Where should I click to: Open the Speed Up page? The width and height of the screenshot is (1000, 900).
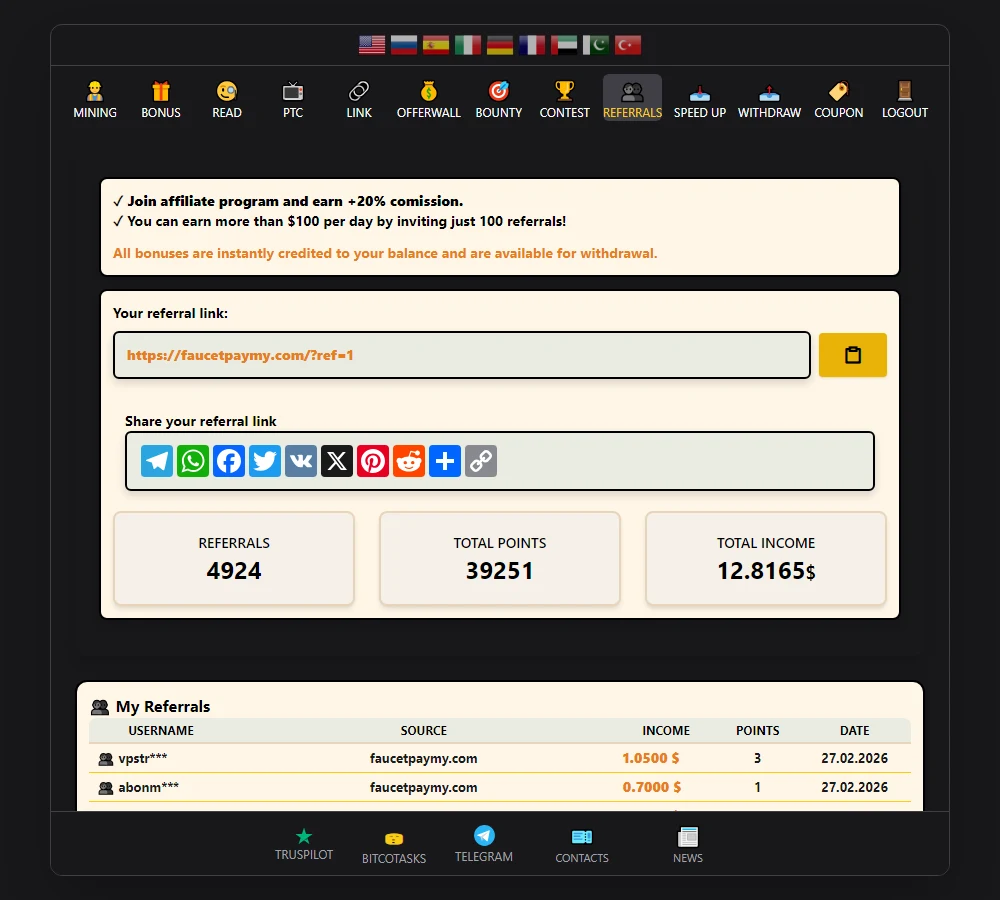(x=700, y=100)
